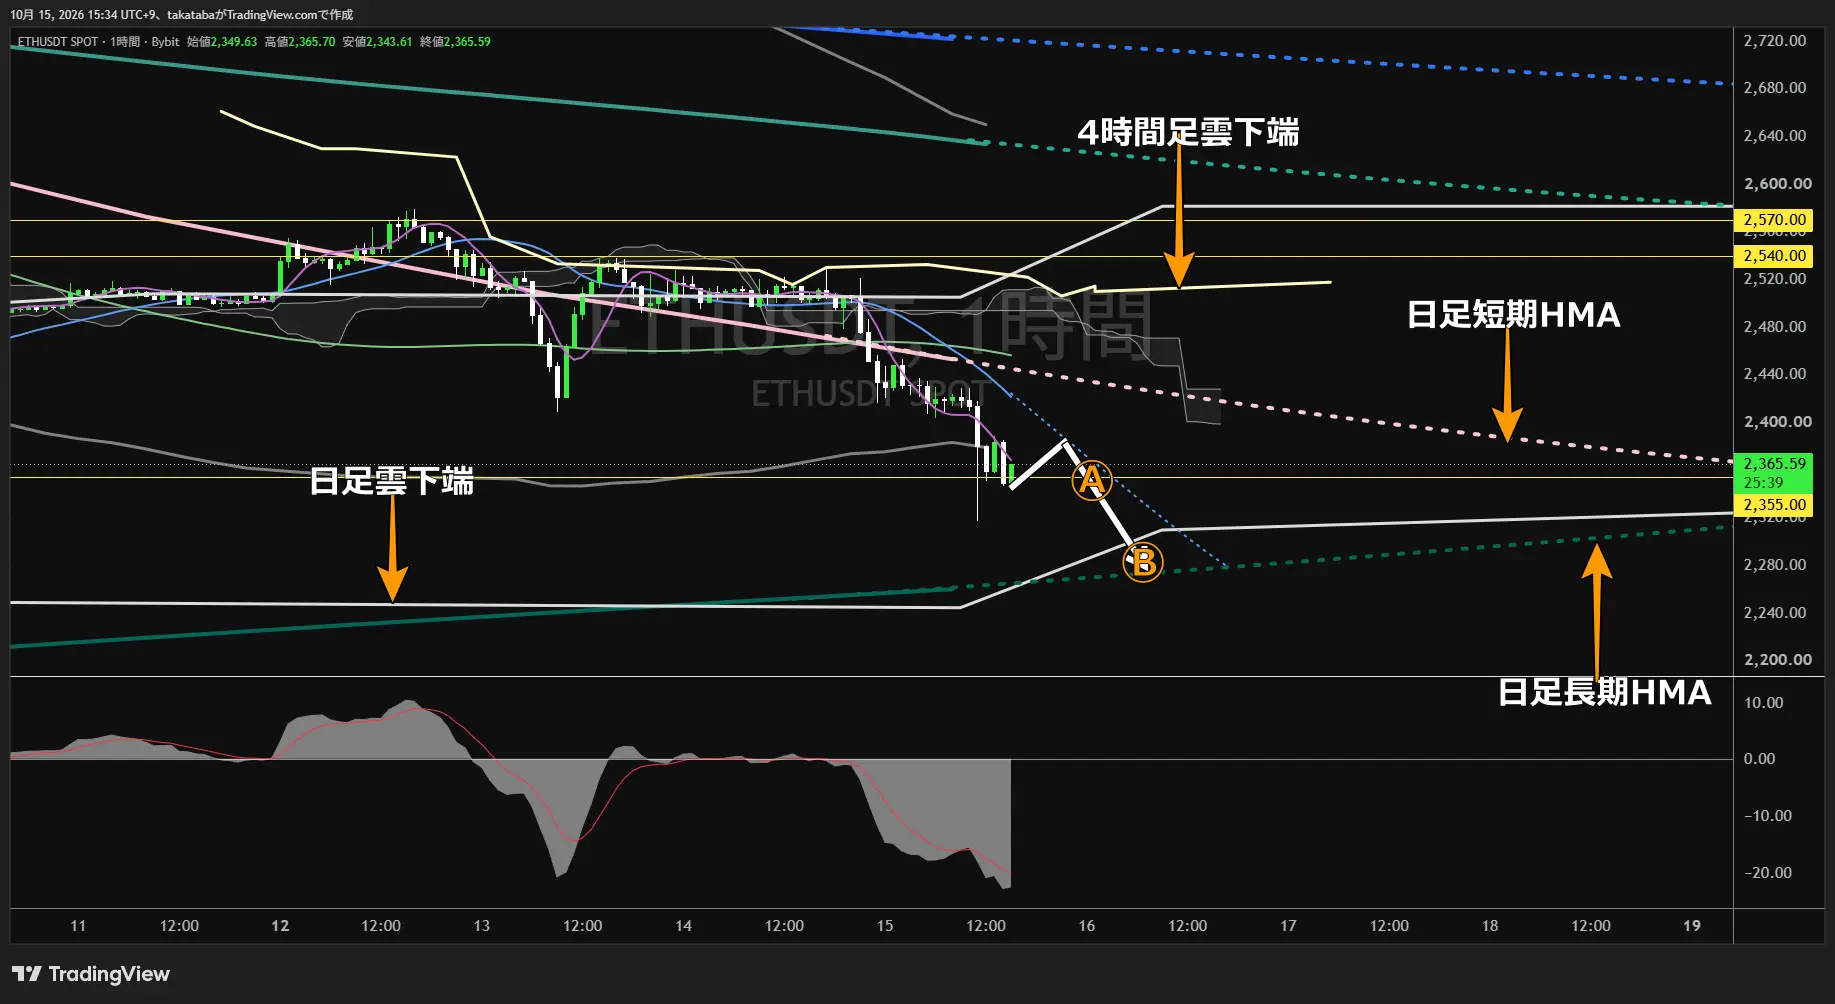Select the yellow 2,570.00 price label

click(1774, 220)
